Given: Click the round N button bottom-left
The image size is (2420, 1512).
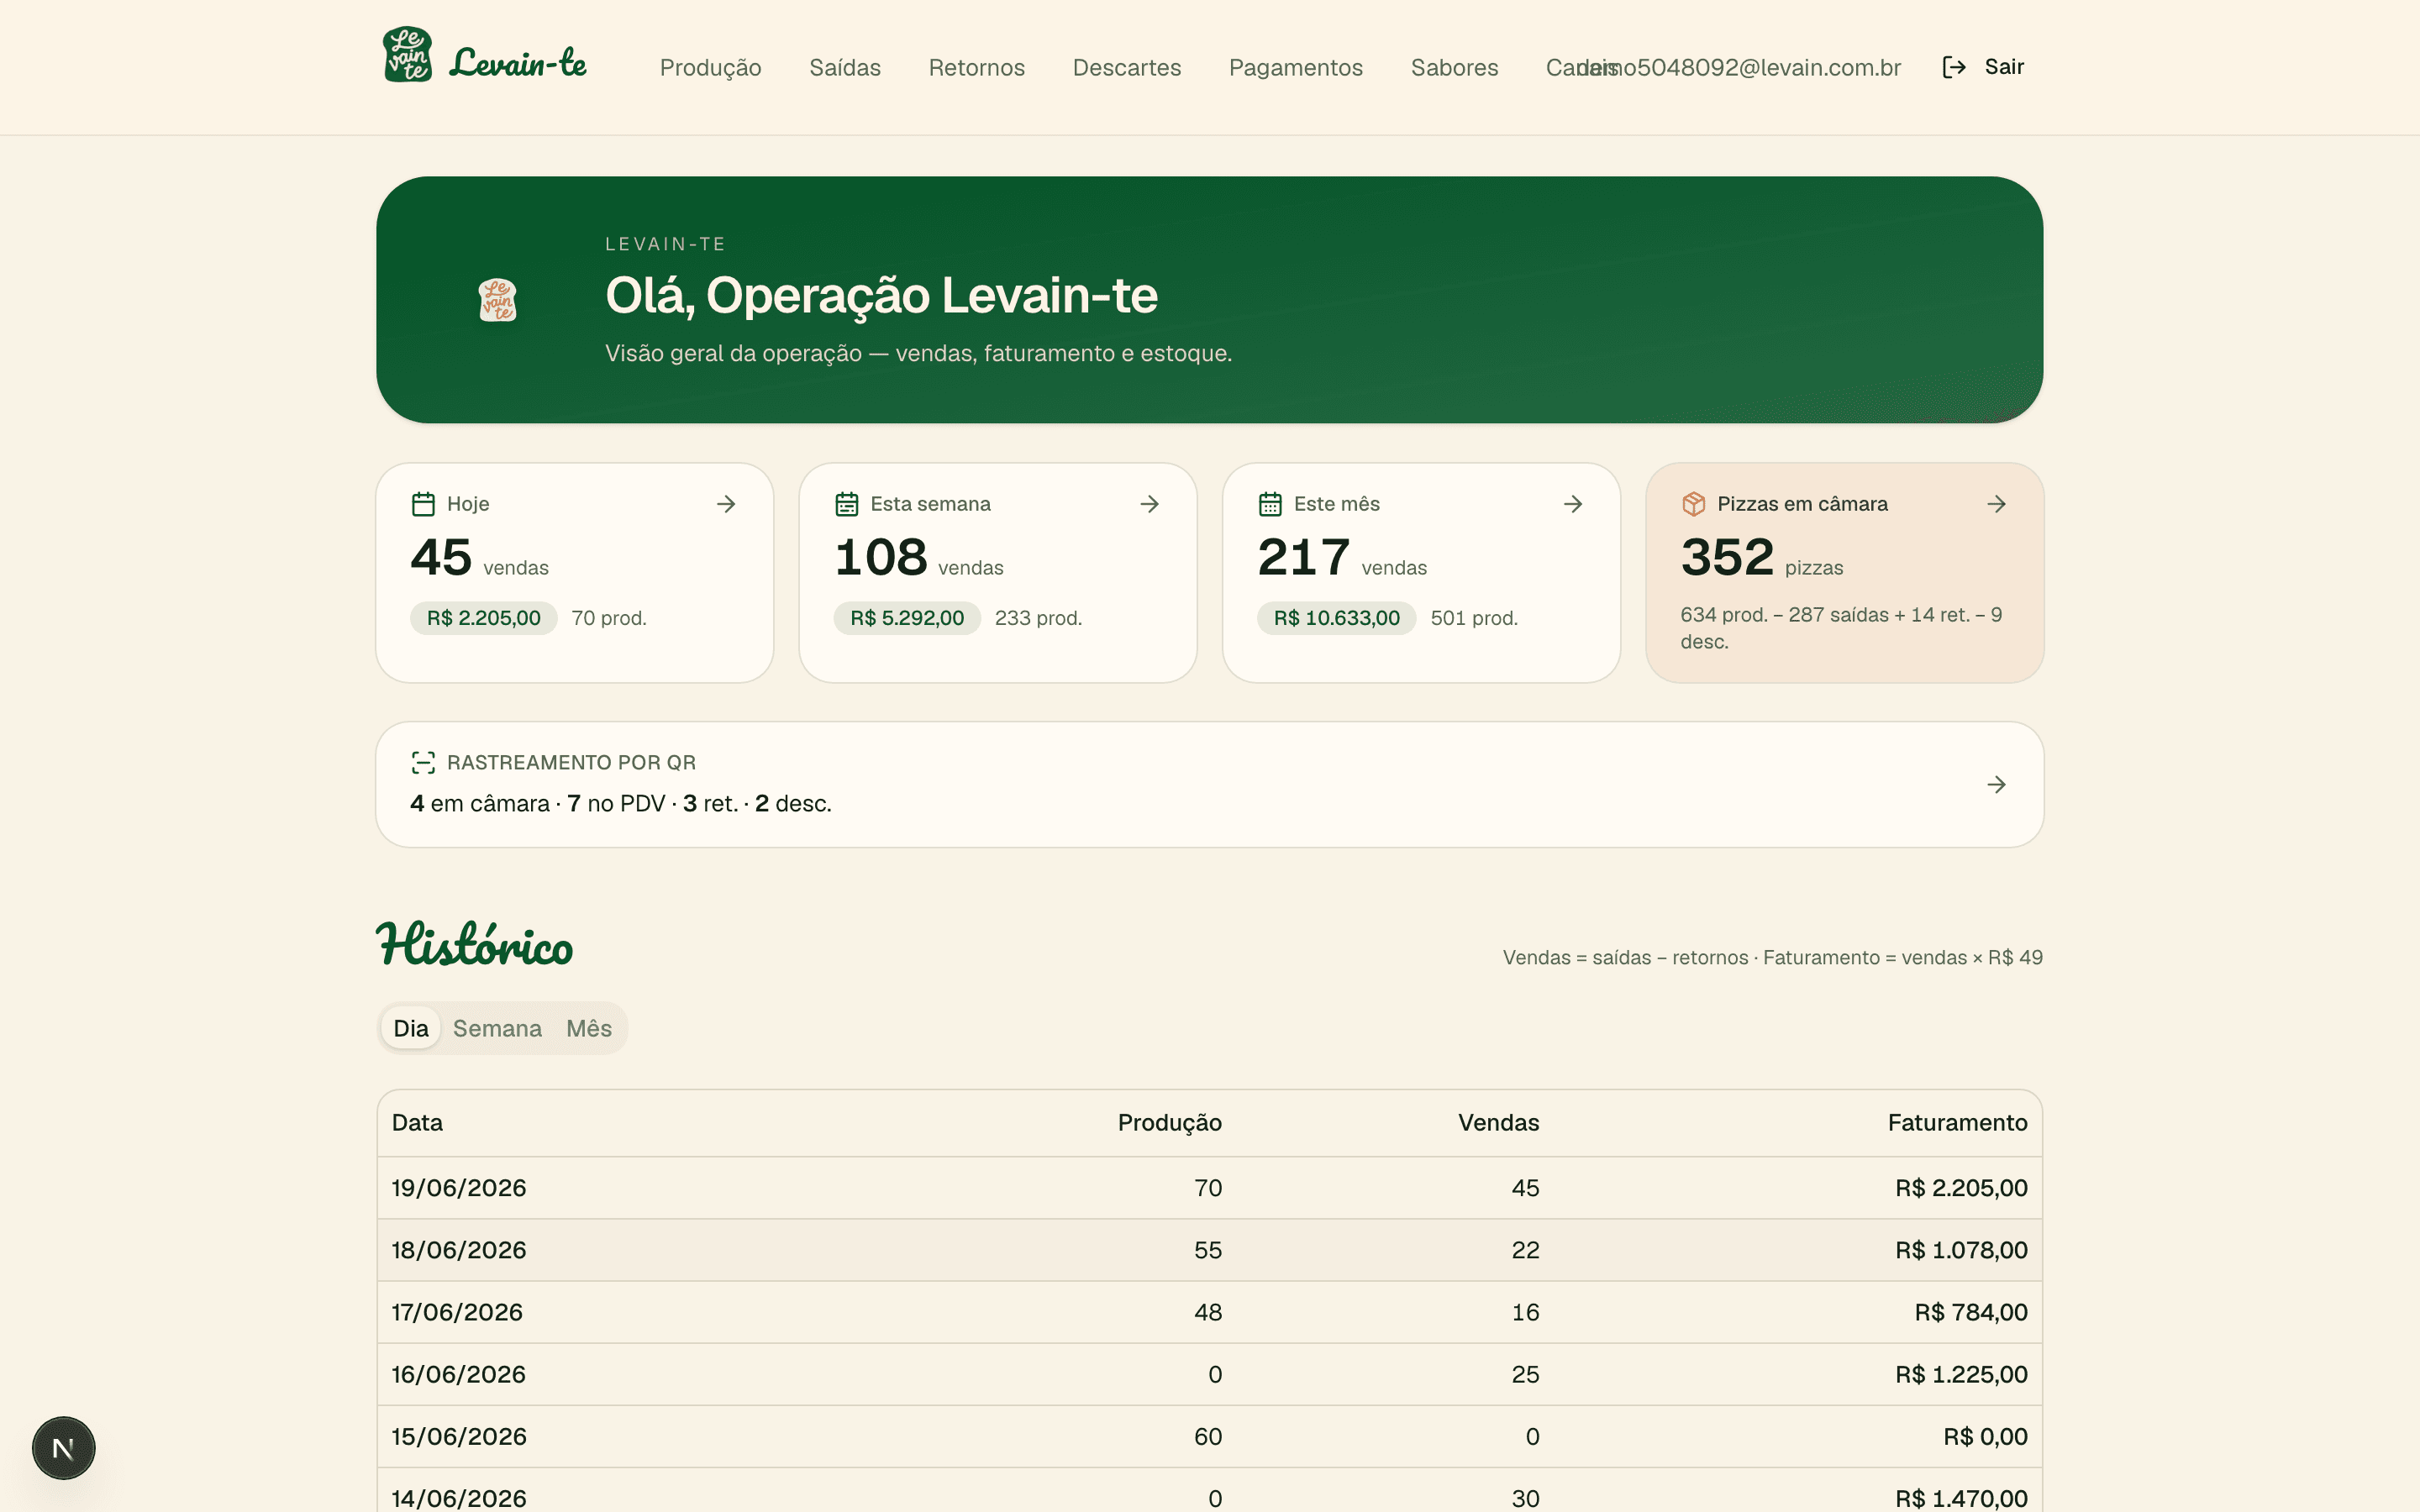Looking at the screenshot, I should (63, 1448).
